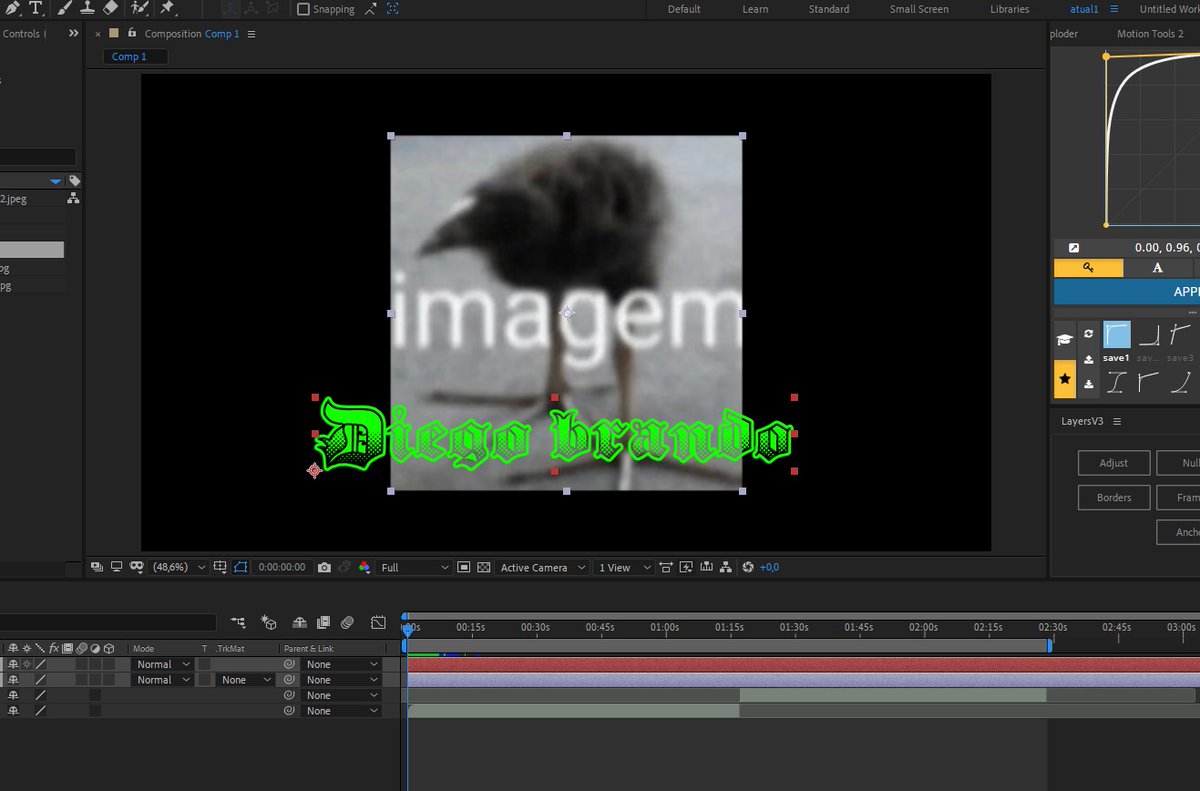This screenshot has height=791, width=1200.
Task: Click the Always Preview This View icon
Action: (x=97, y=567)
